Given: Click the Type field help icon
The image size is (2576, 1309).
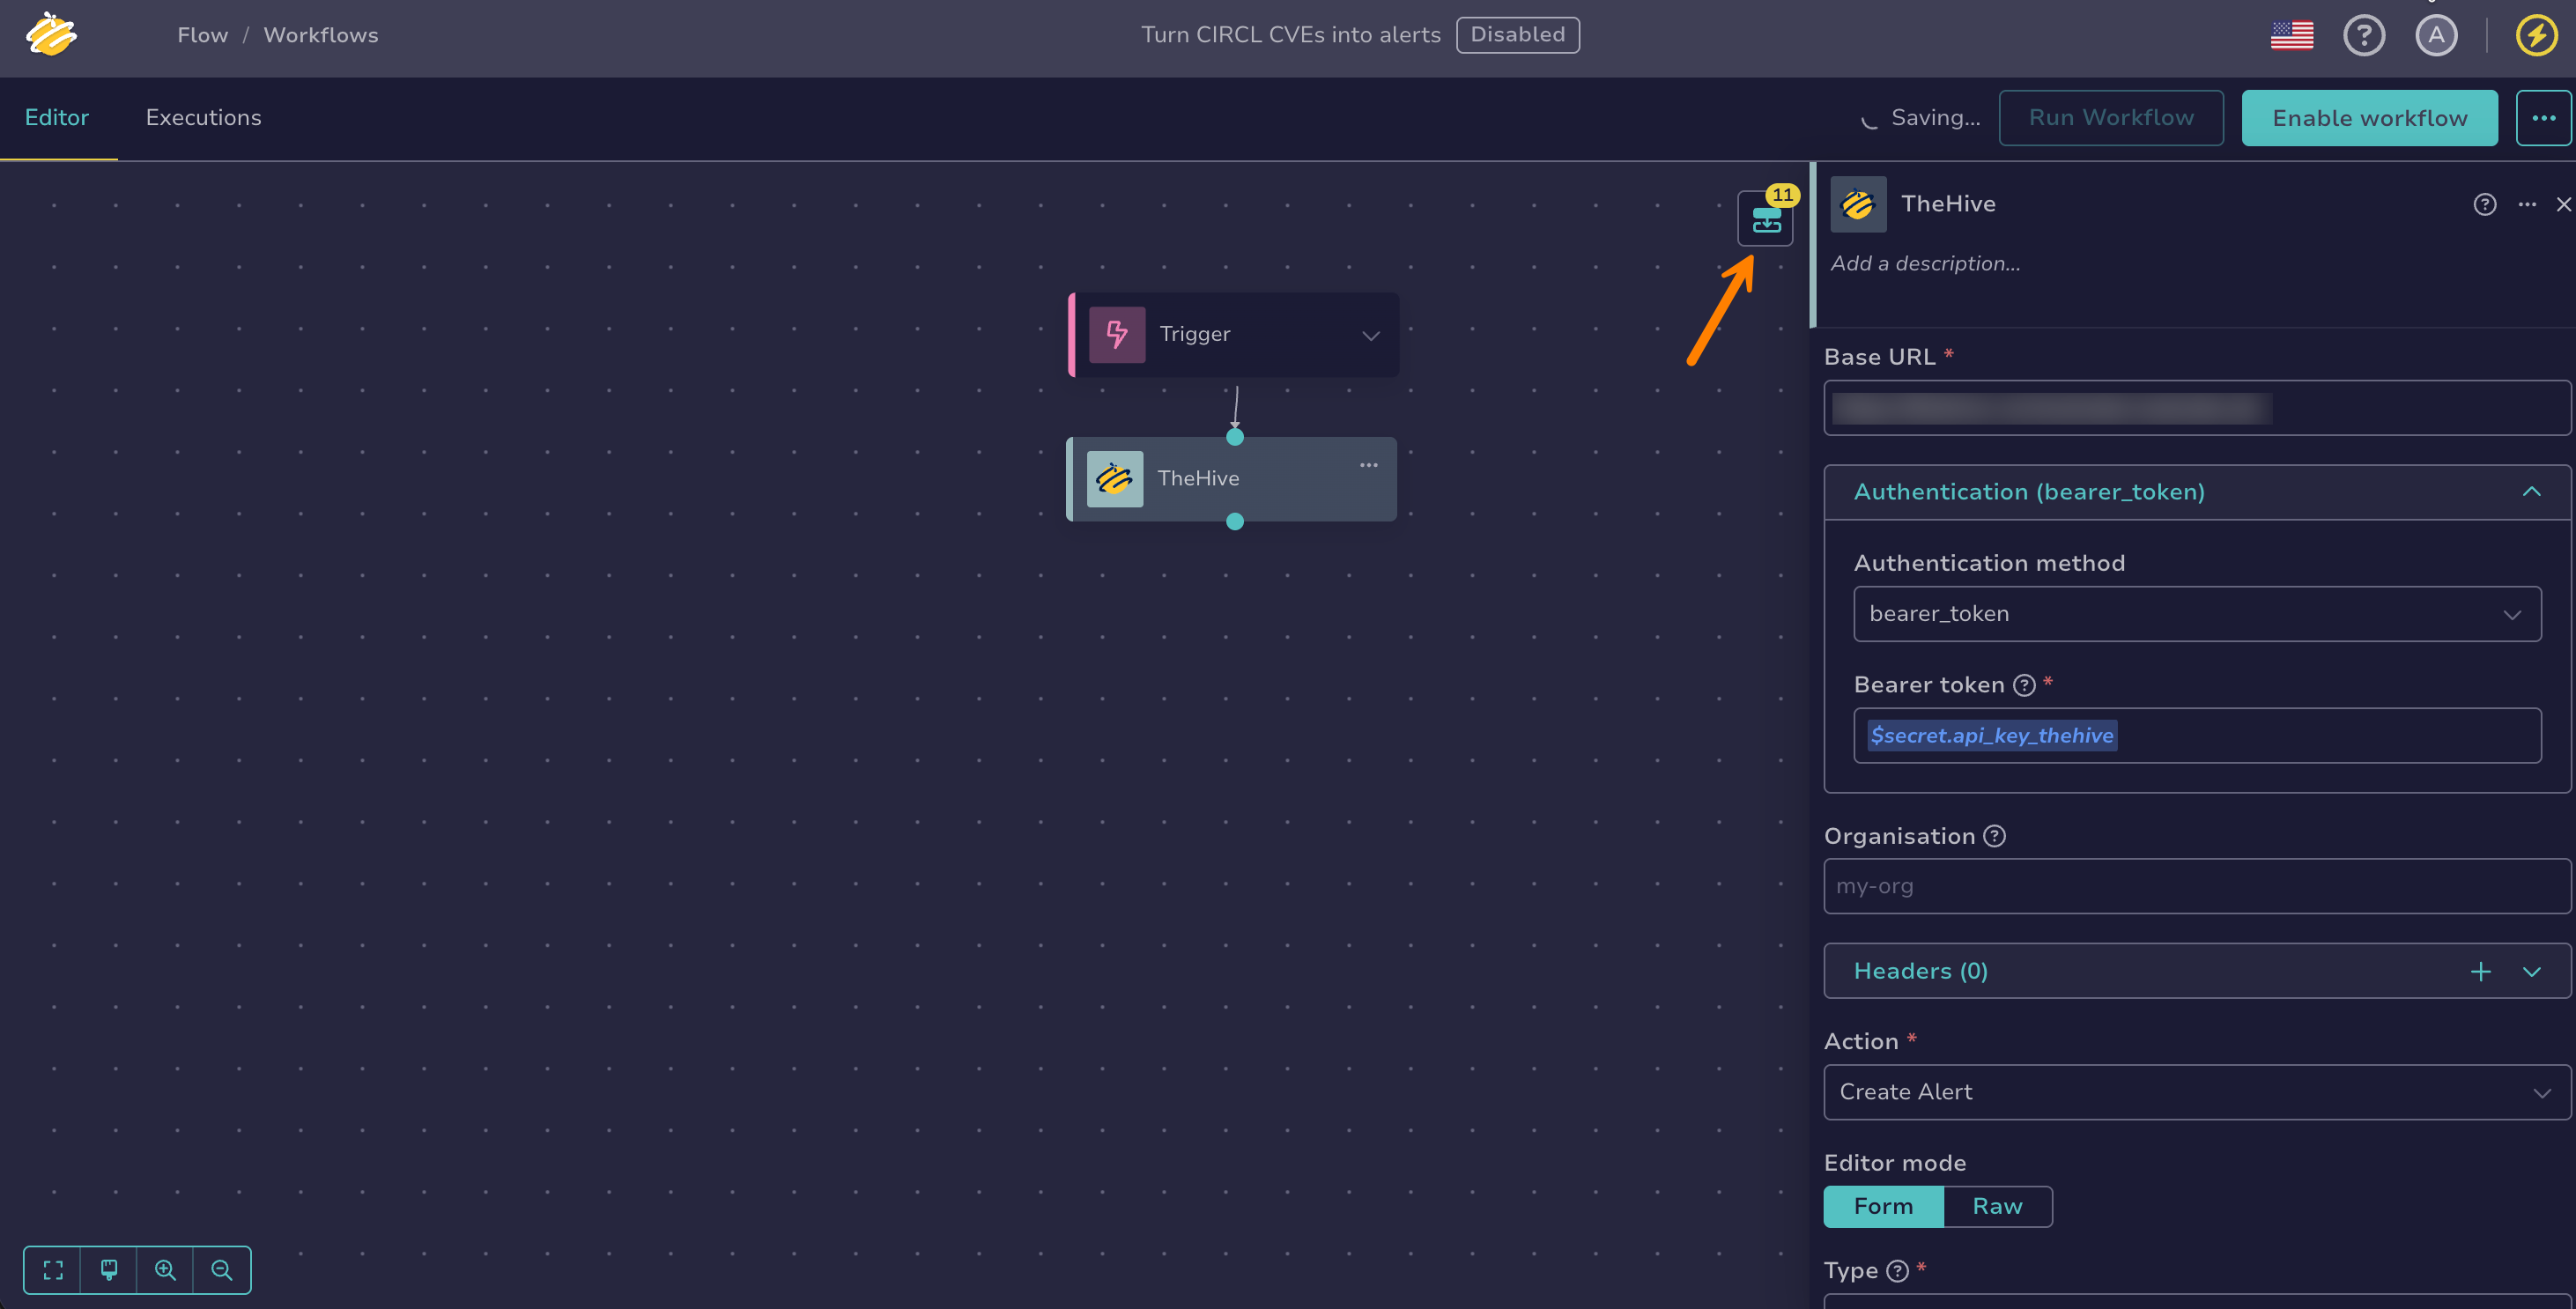Looking at the screenshot, I should tap(1896, 1271).
